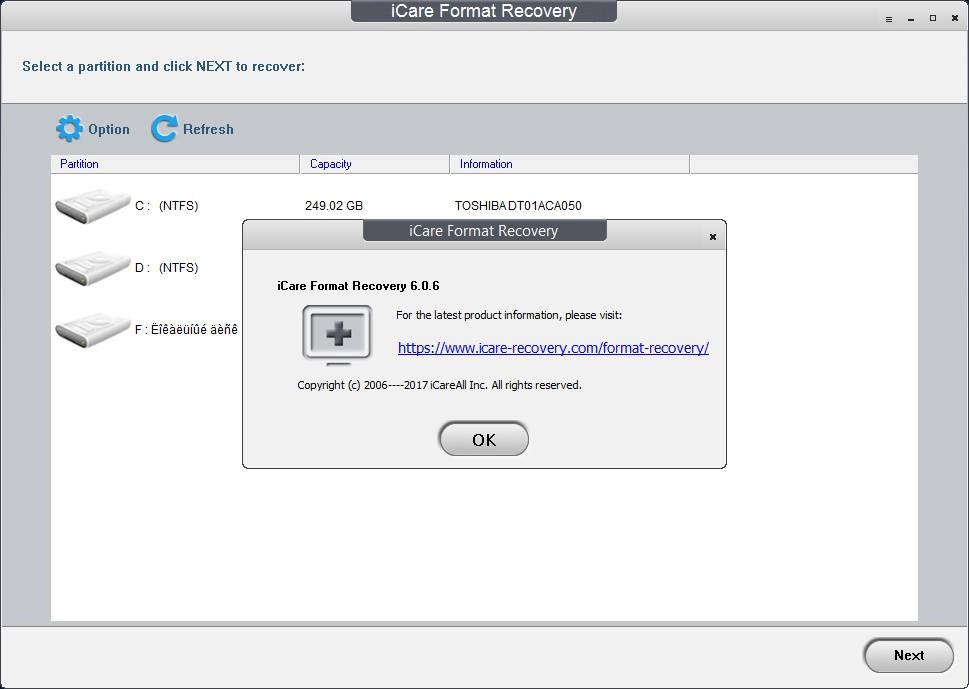This screenshot has width=969, height=689.
Task: Open the main window menu icon
Action: (889, 19)
